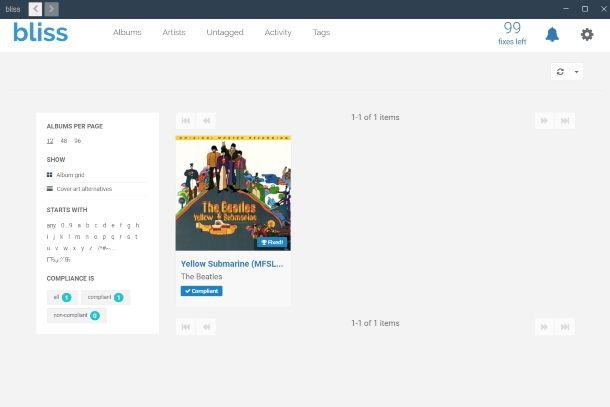Filter albums starting with 0..9
Viewport: 610px width, 407px height.
67,225
